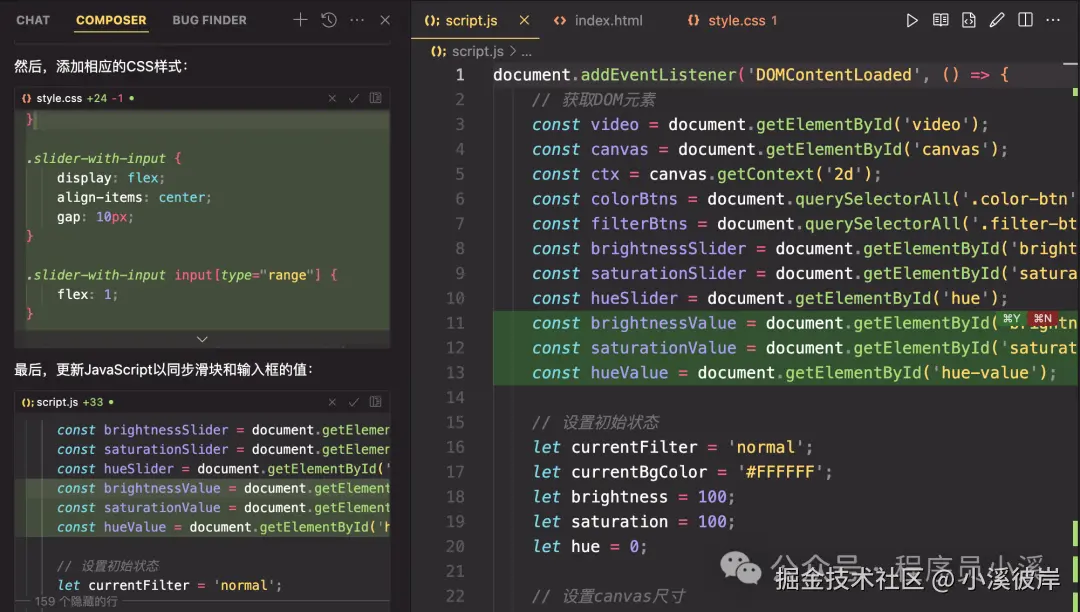Open the index.html editor tab
This screenshot has height=612, width=1080.
click(609, 21)
